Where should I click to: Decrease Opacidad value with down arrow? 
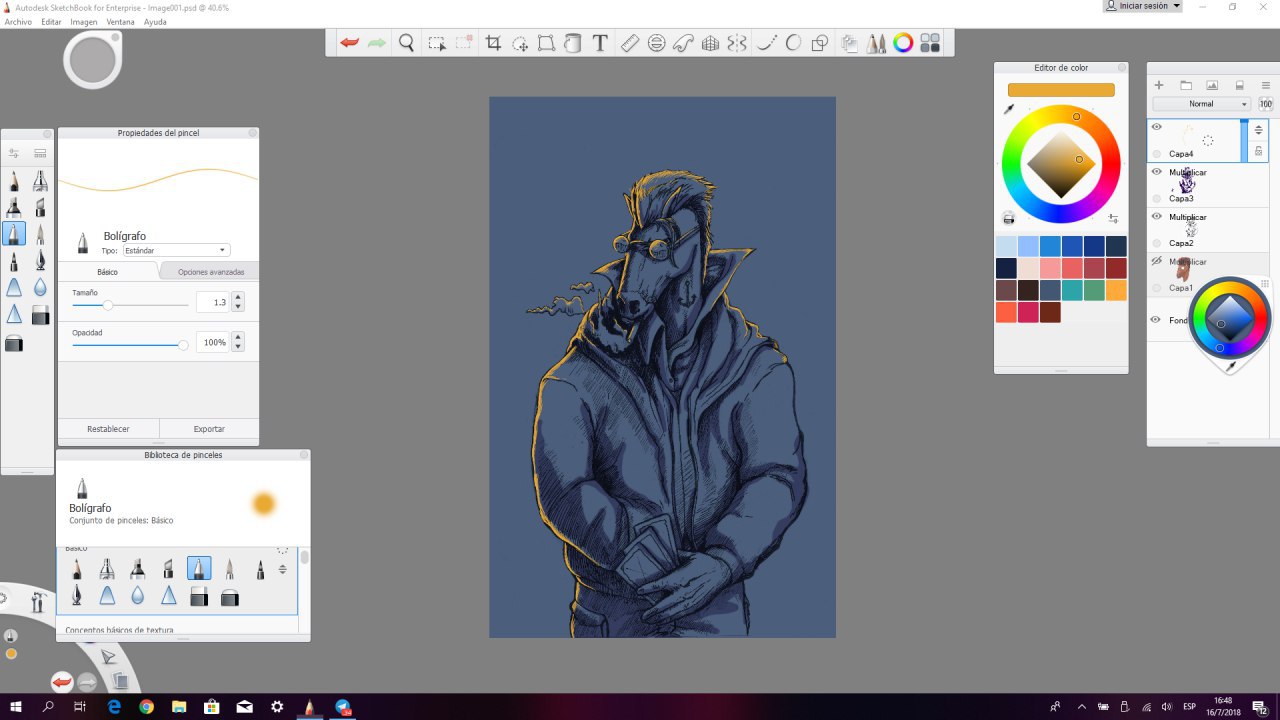point(238,347)
